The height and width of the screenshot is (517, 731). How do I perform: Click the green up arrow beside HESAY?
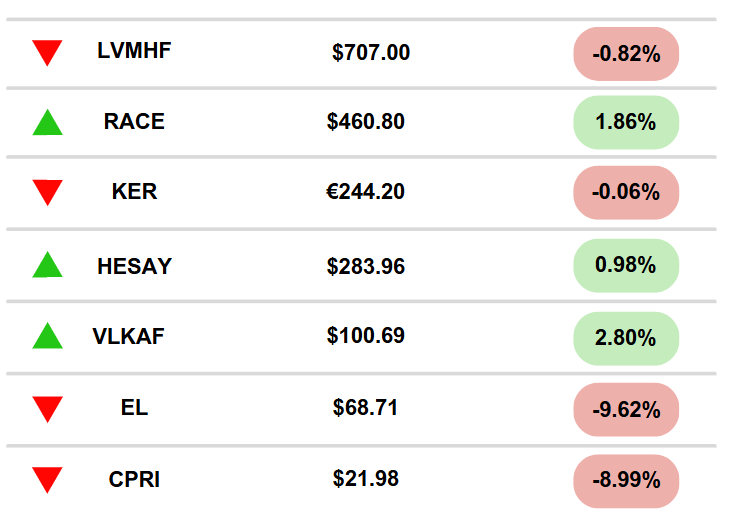47,264
